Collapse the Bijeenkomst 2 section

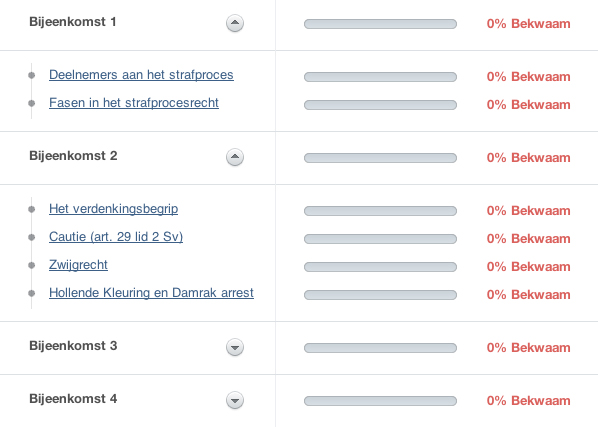pyautogui.click(x=235, y=157)
